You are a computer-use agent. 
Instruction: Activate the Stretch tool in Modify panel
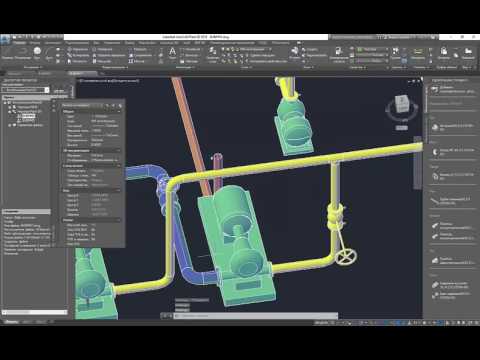point(77,61)
